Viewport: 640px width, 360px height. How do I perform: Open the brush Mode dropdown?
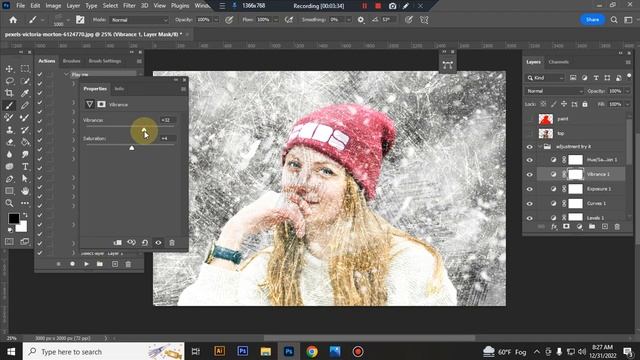(139, 20)
